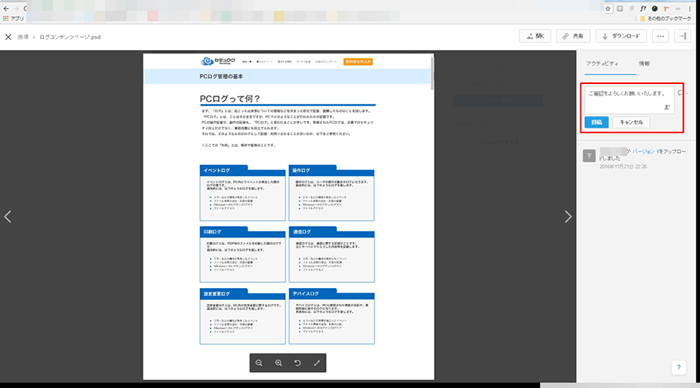Collapse the right sidebar panel
The width and height of the screenshot is (700, 388).
683,36
